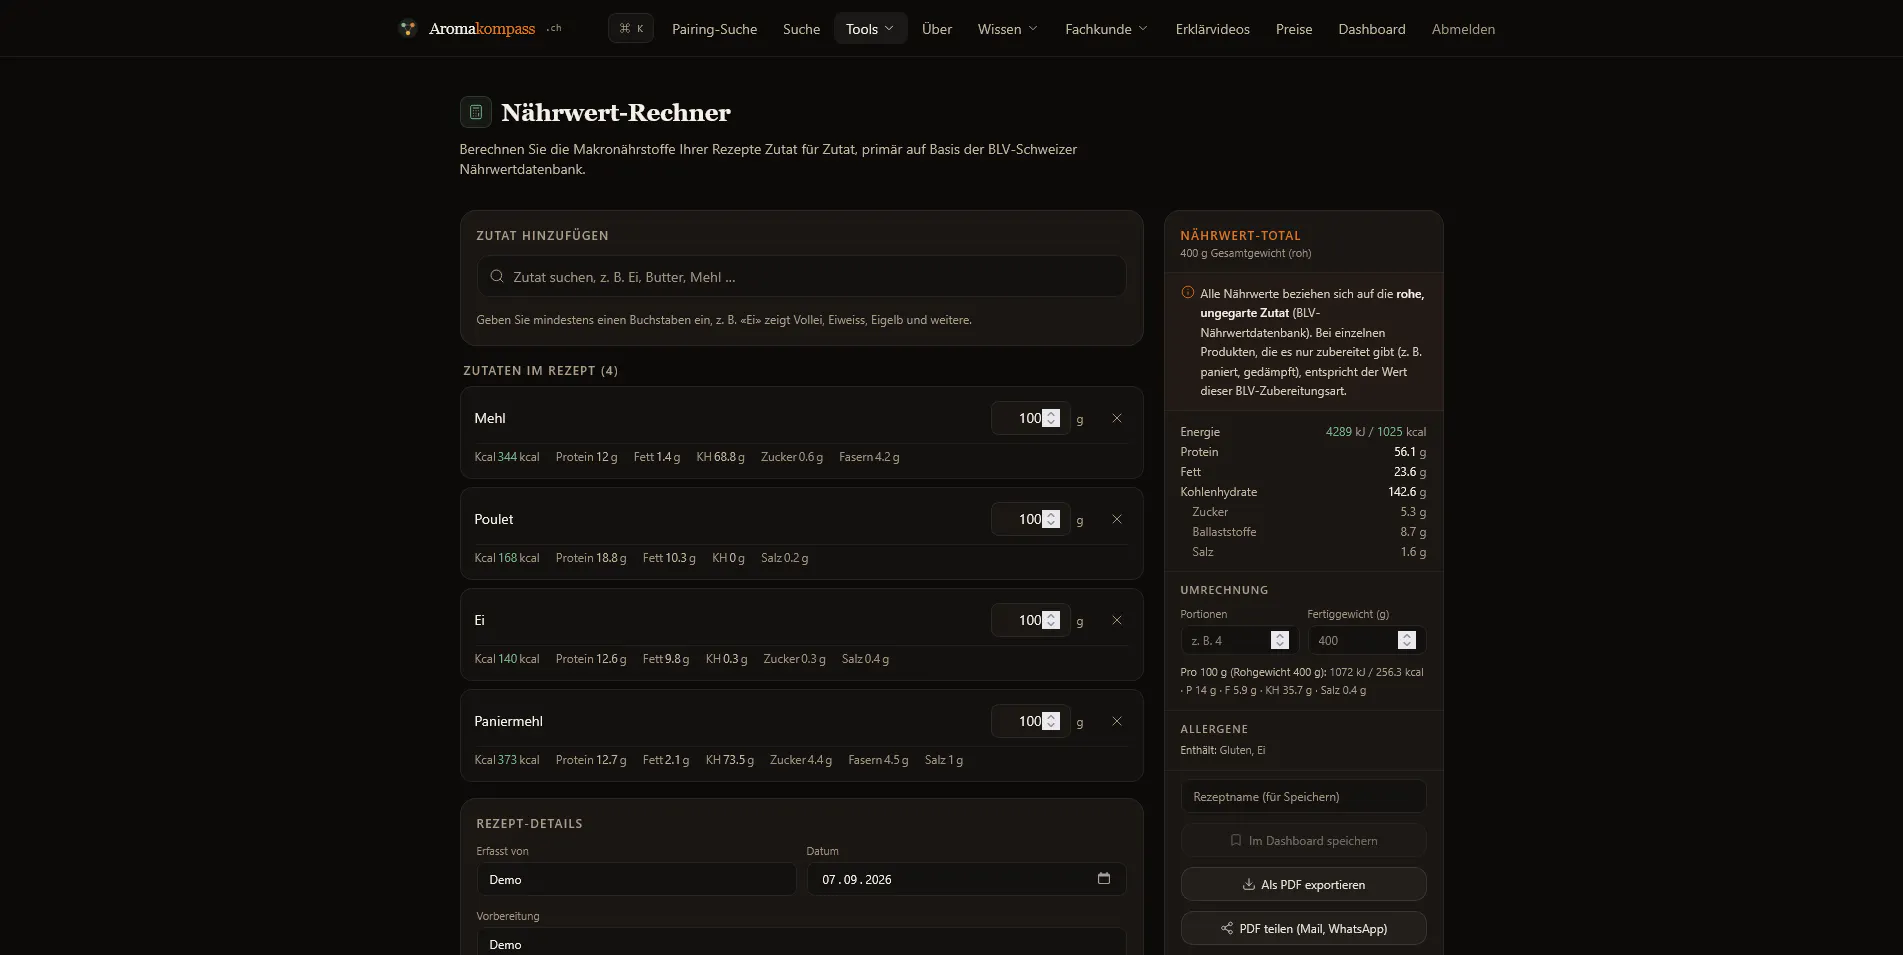Focus the Zutat suchen search field

801,277
